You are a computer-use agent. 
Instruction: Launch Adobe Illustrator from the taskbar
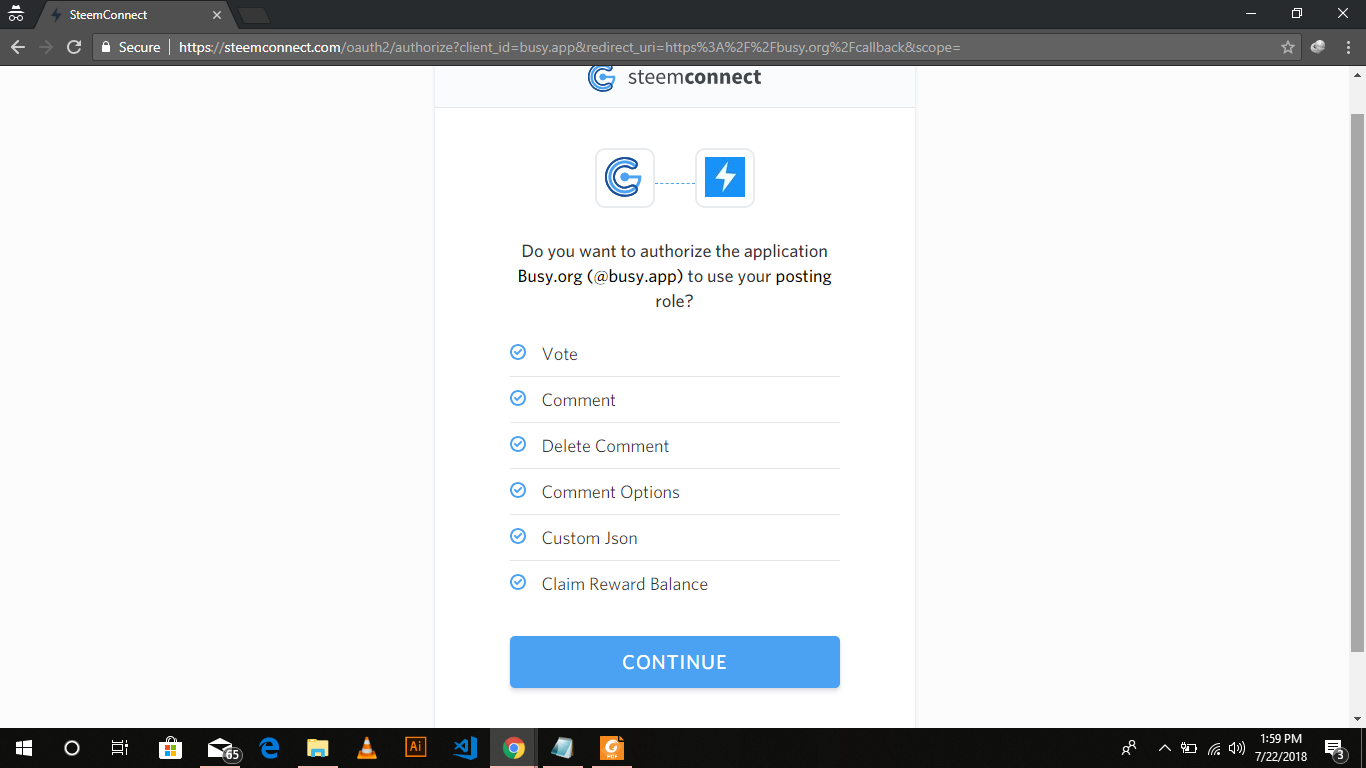click(416, 748)
